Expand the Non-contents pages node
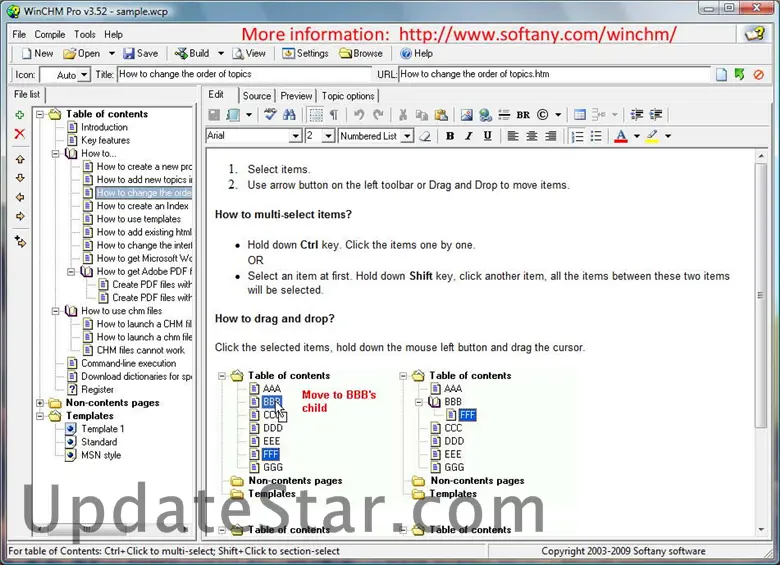Screen dimensions: 780x565 tap(40, 403)
